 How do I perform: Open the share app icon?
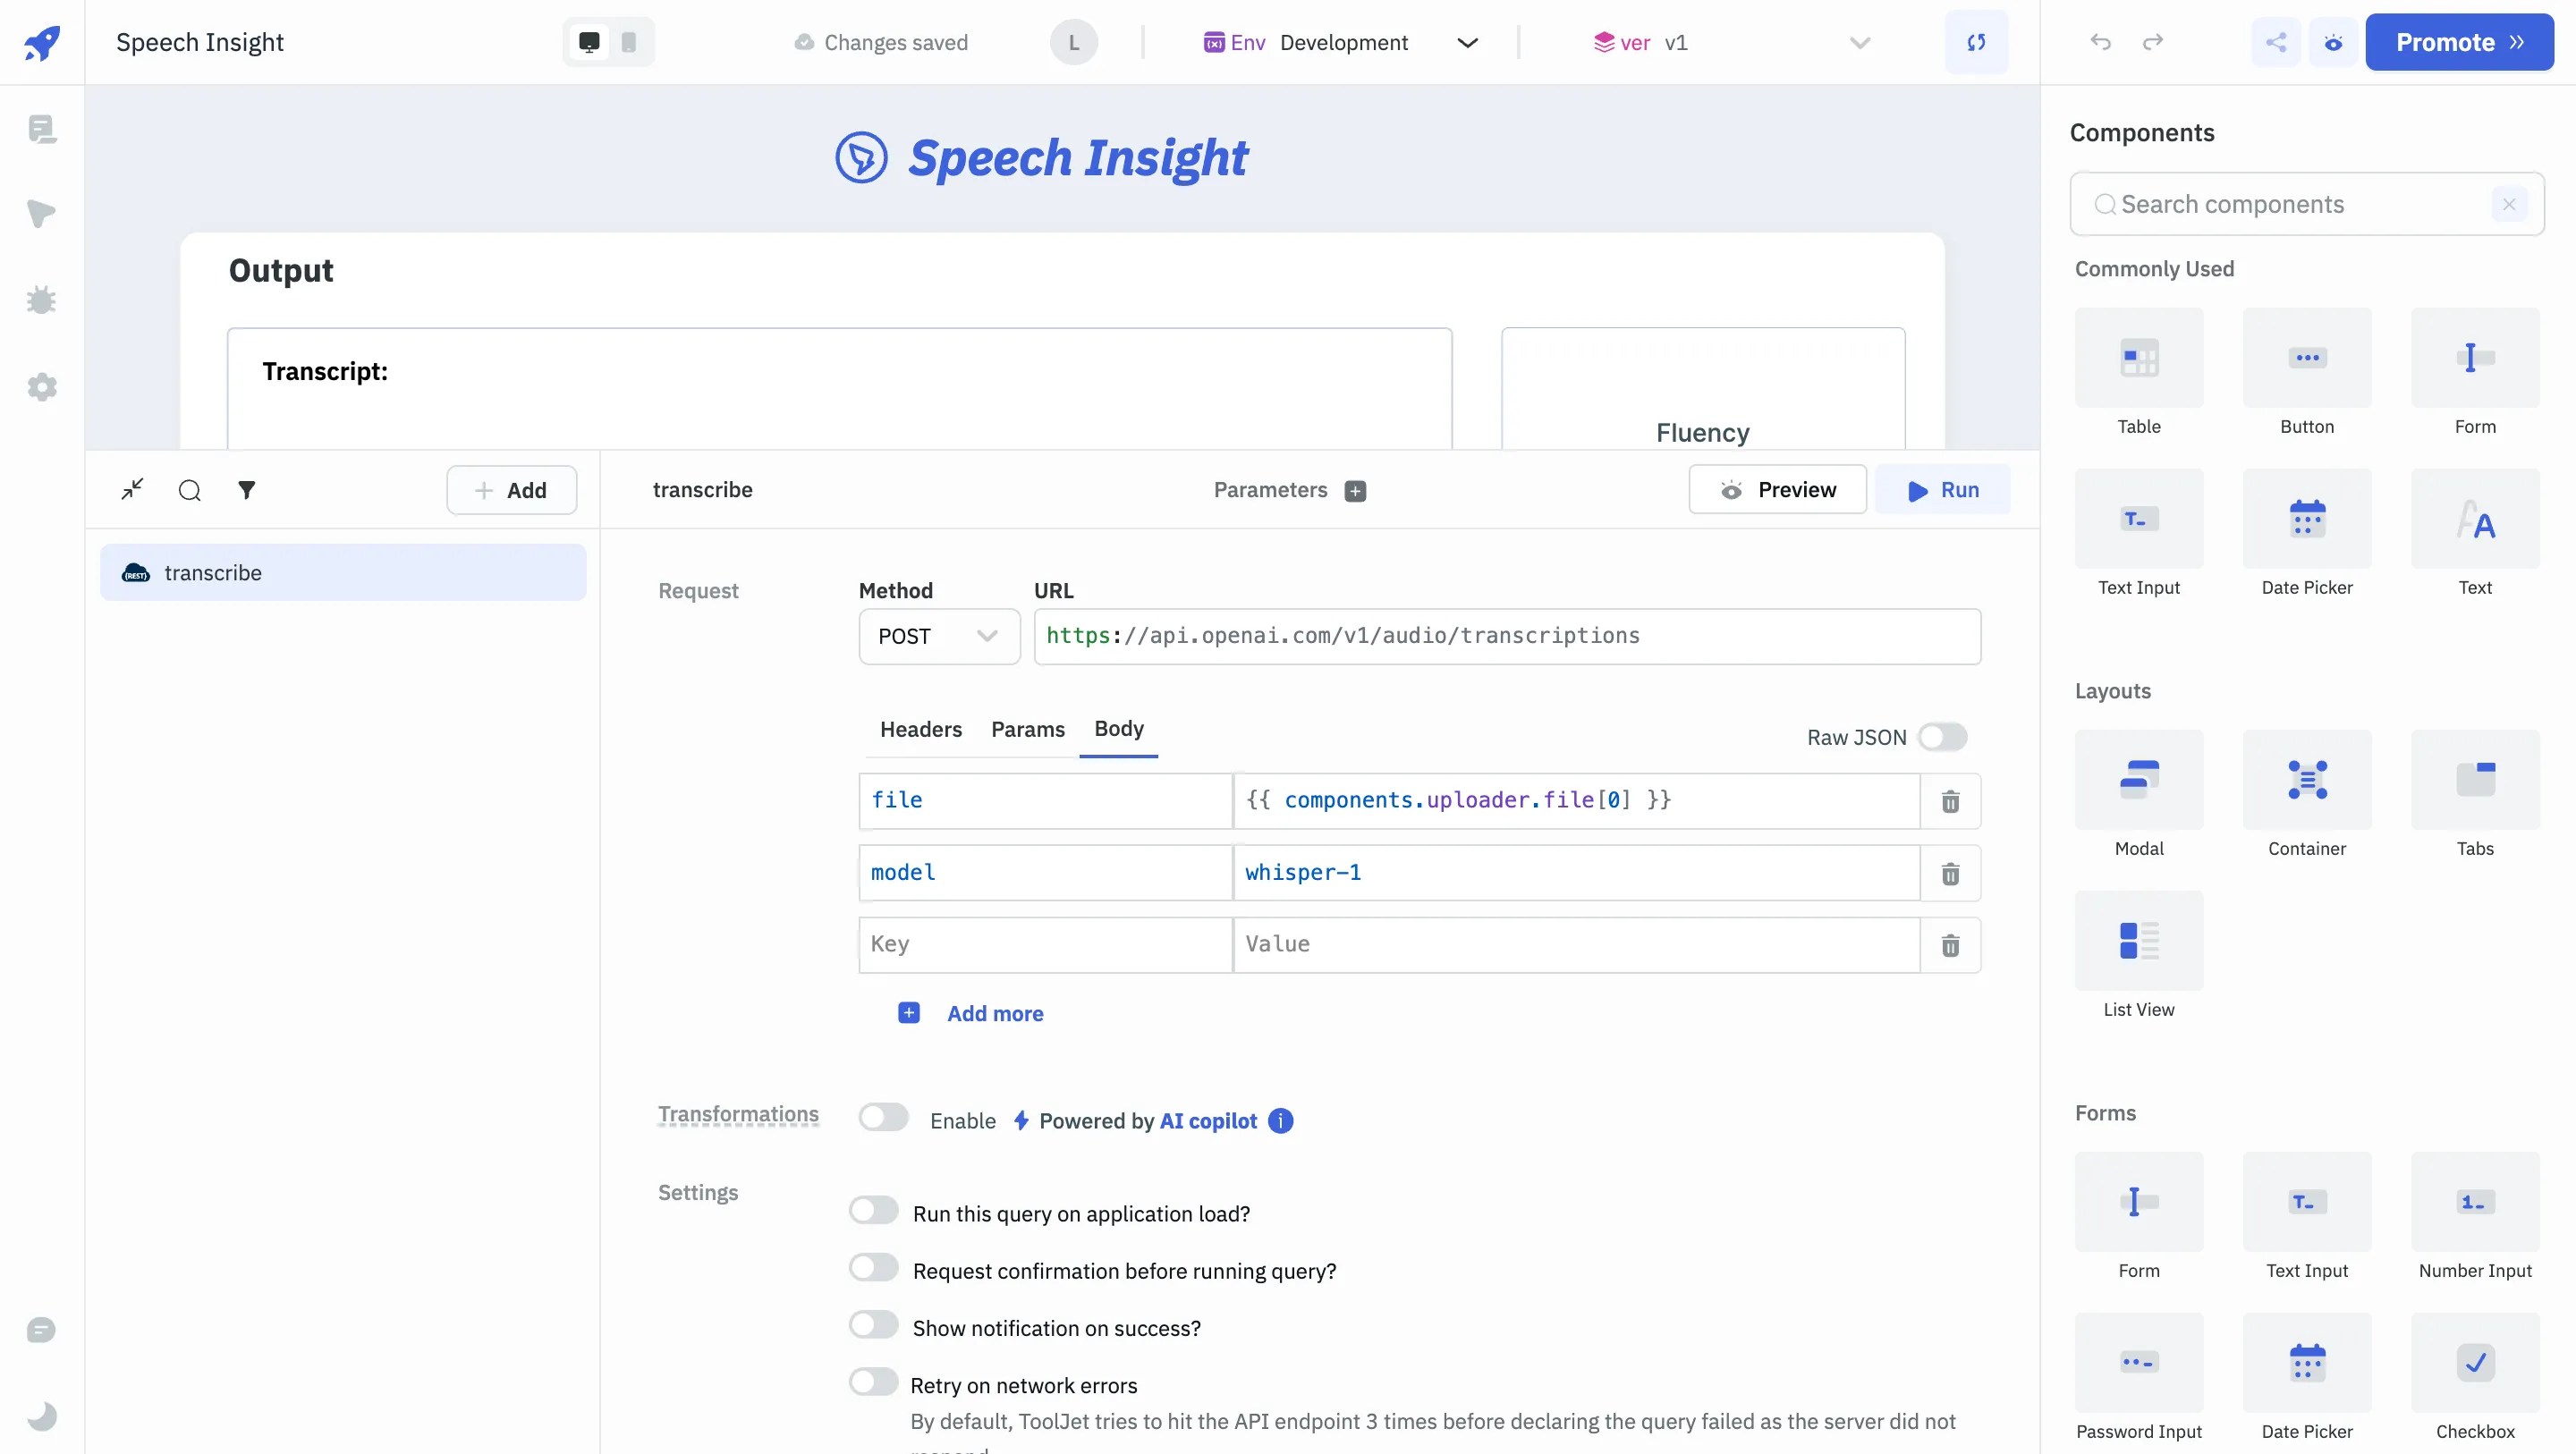click(2276, 42)
